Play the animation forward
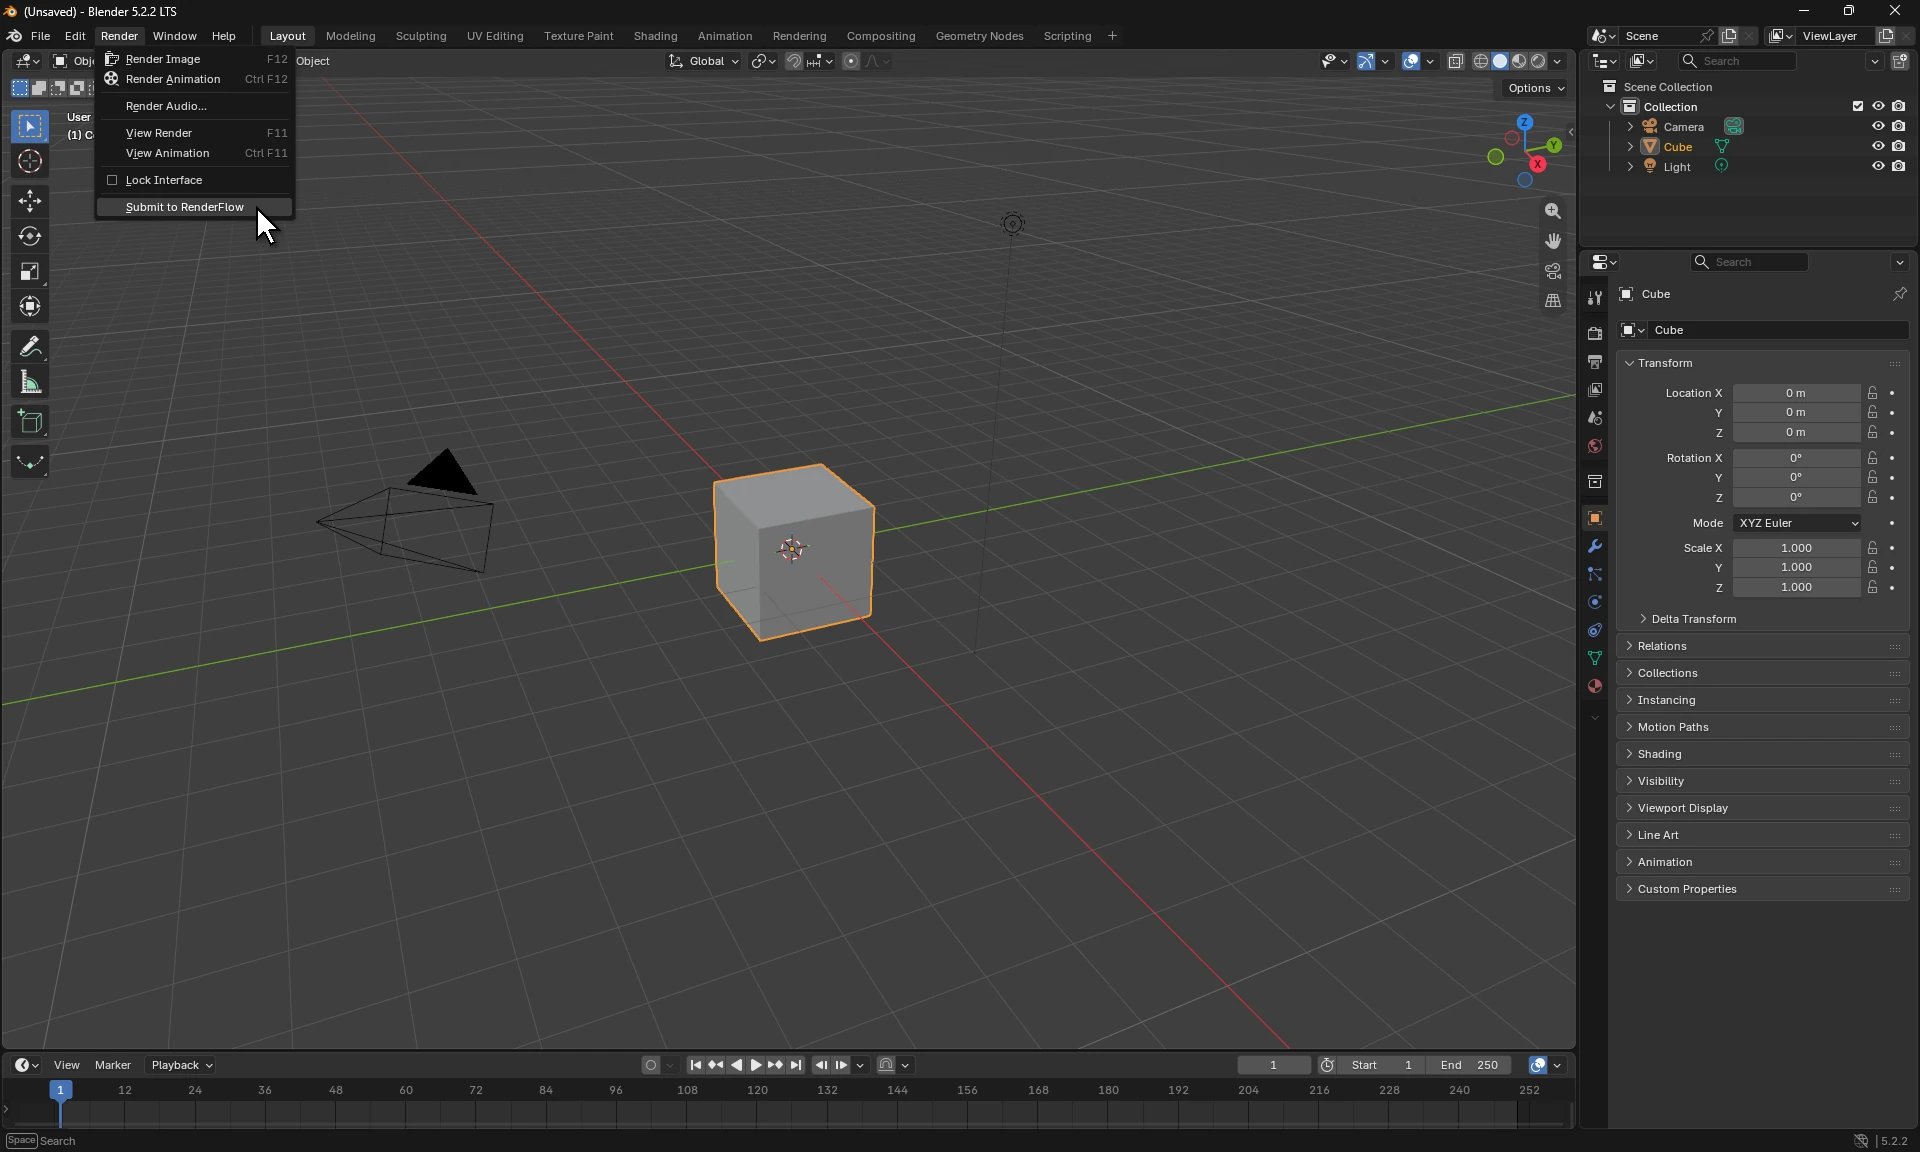This screenshot has height=1152, width=1920. pyautogui.click(x=756, y=1065)
